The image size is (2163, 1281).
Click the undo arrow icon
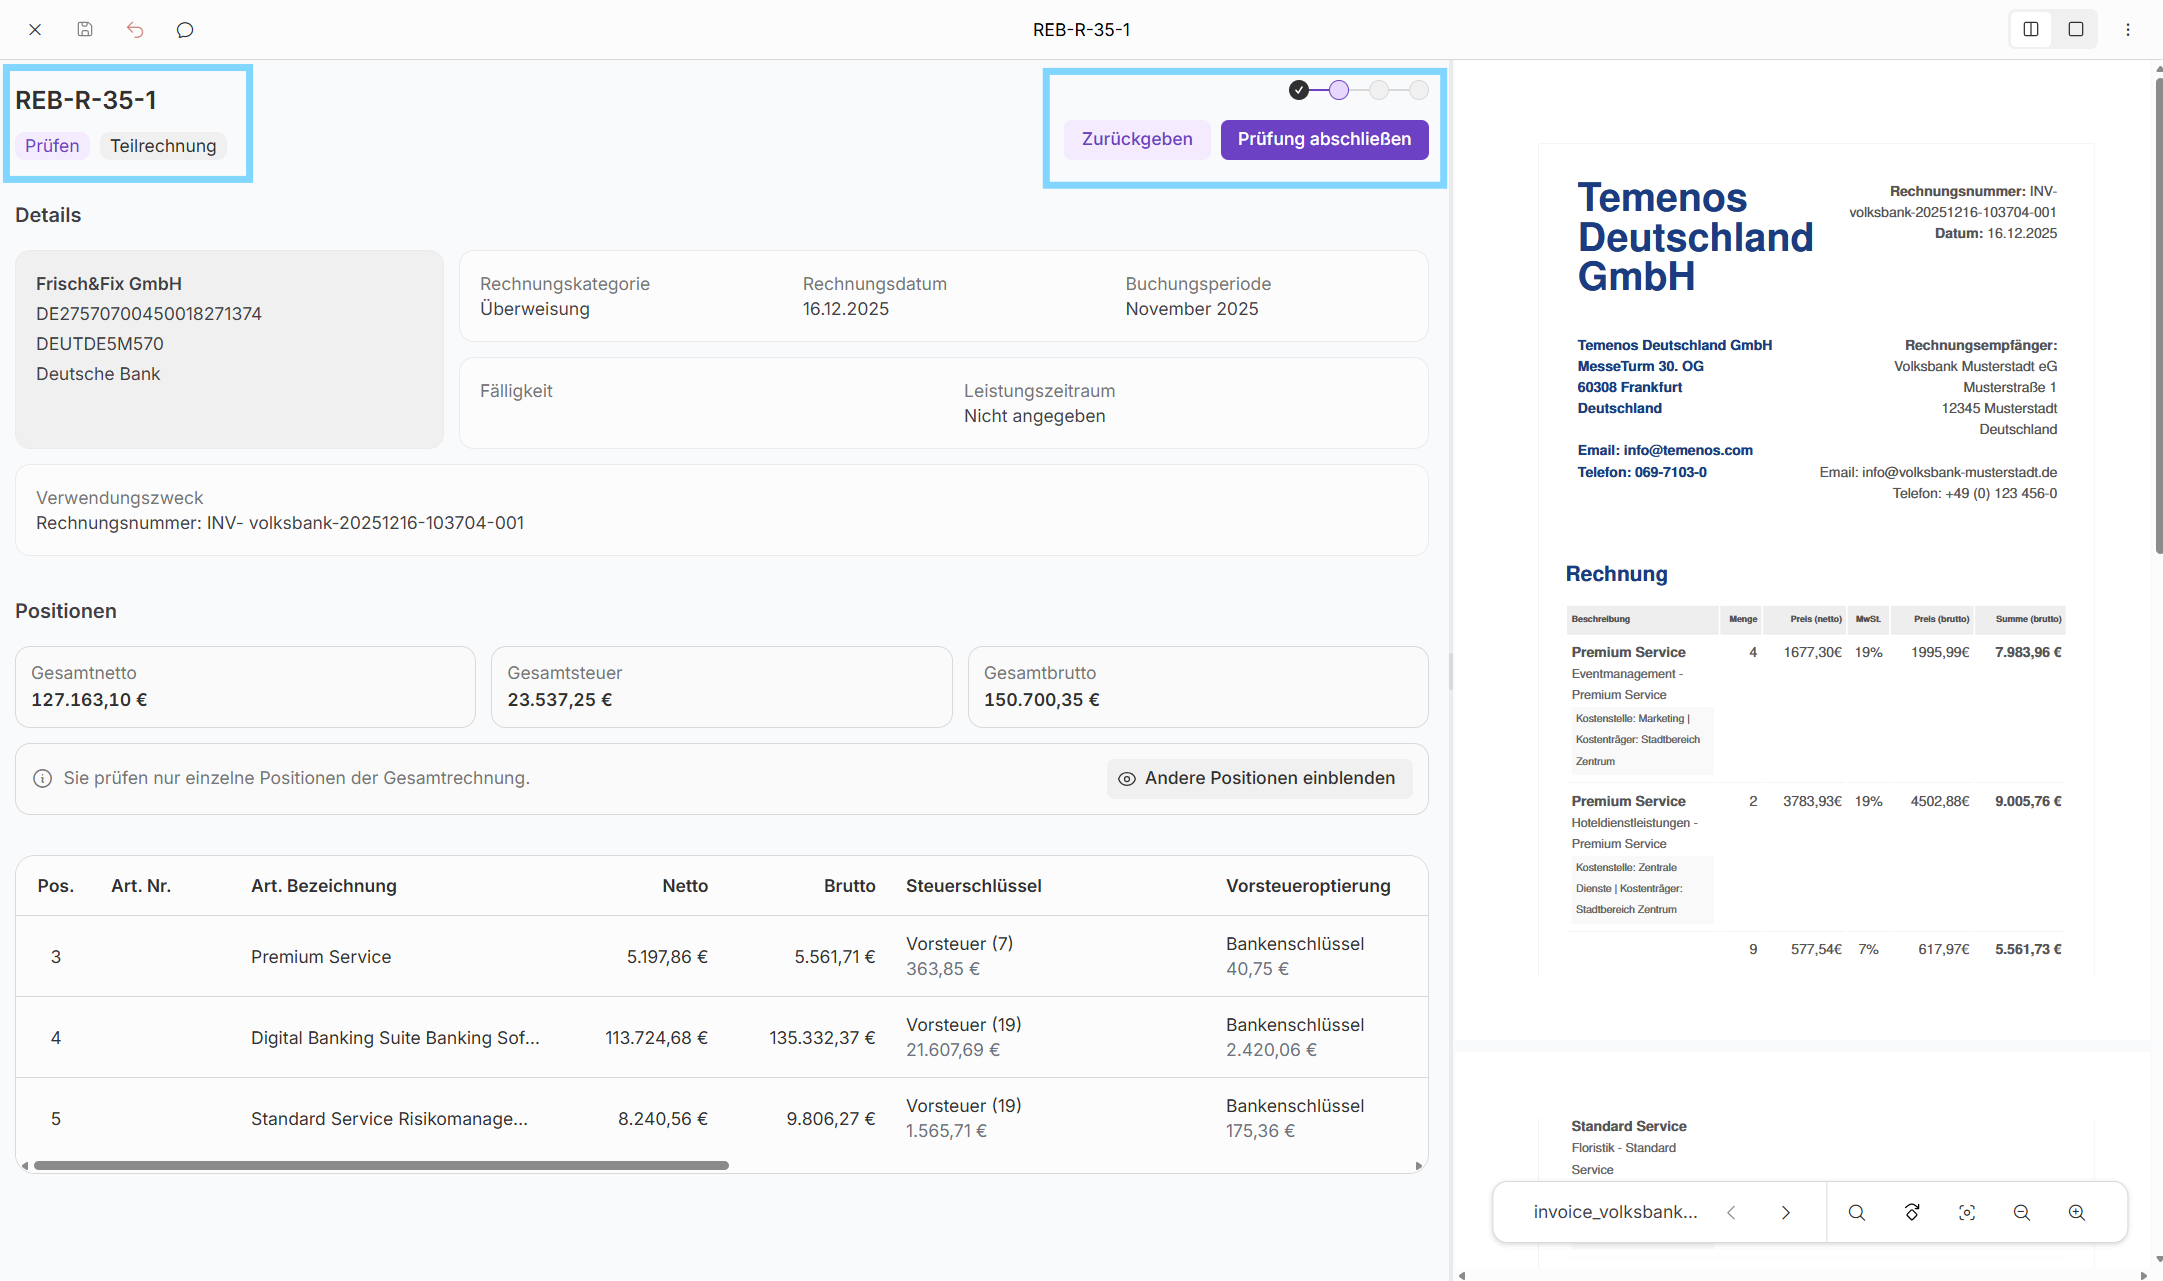click(x=135, y=30)
